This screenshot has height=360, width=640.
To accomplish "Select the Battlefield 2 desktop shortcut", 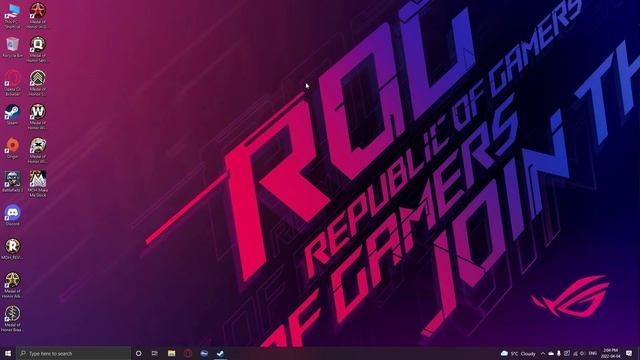I will tap(12, 182).
